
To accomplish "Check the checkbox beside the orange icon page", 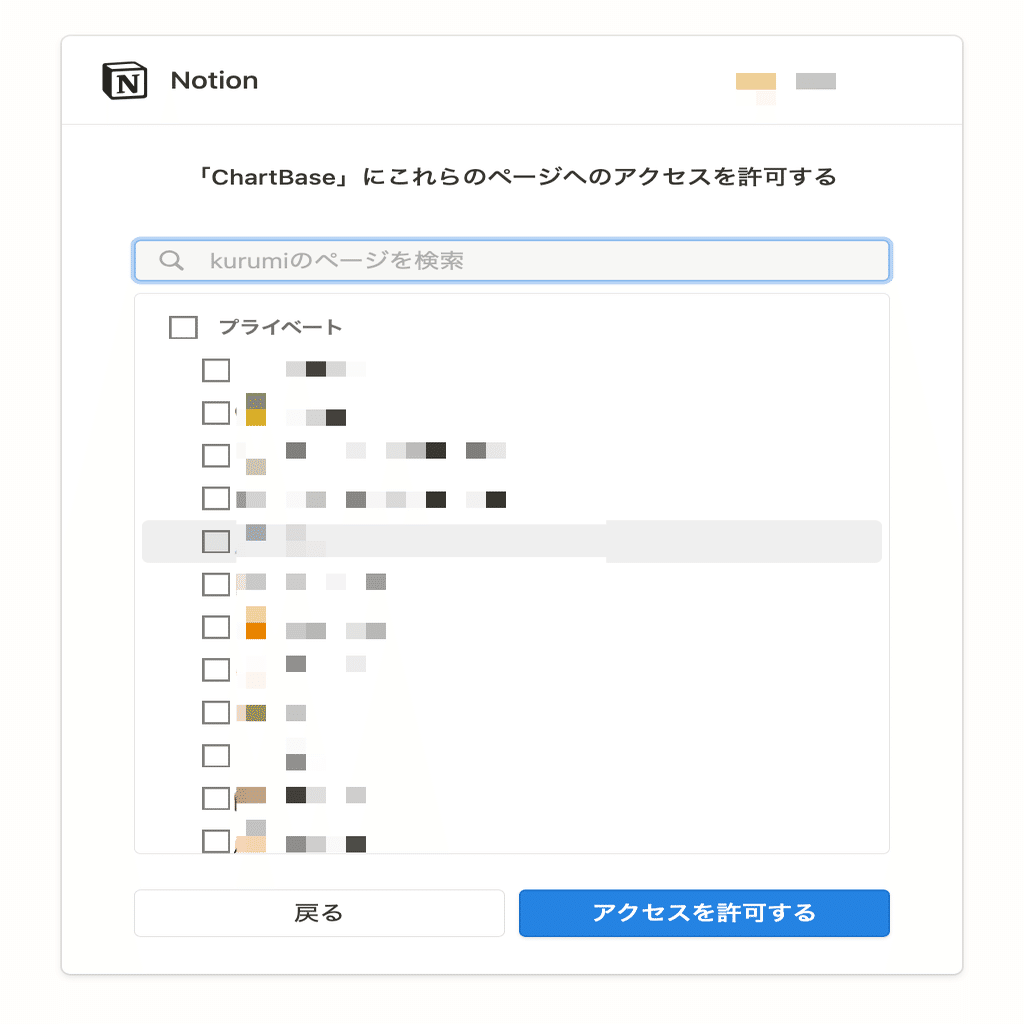I will click(x=216, y=627).
